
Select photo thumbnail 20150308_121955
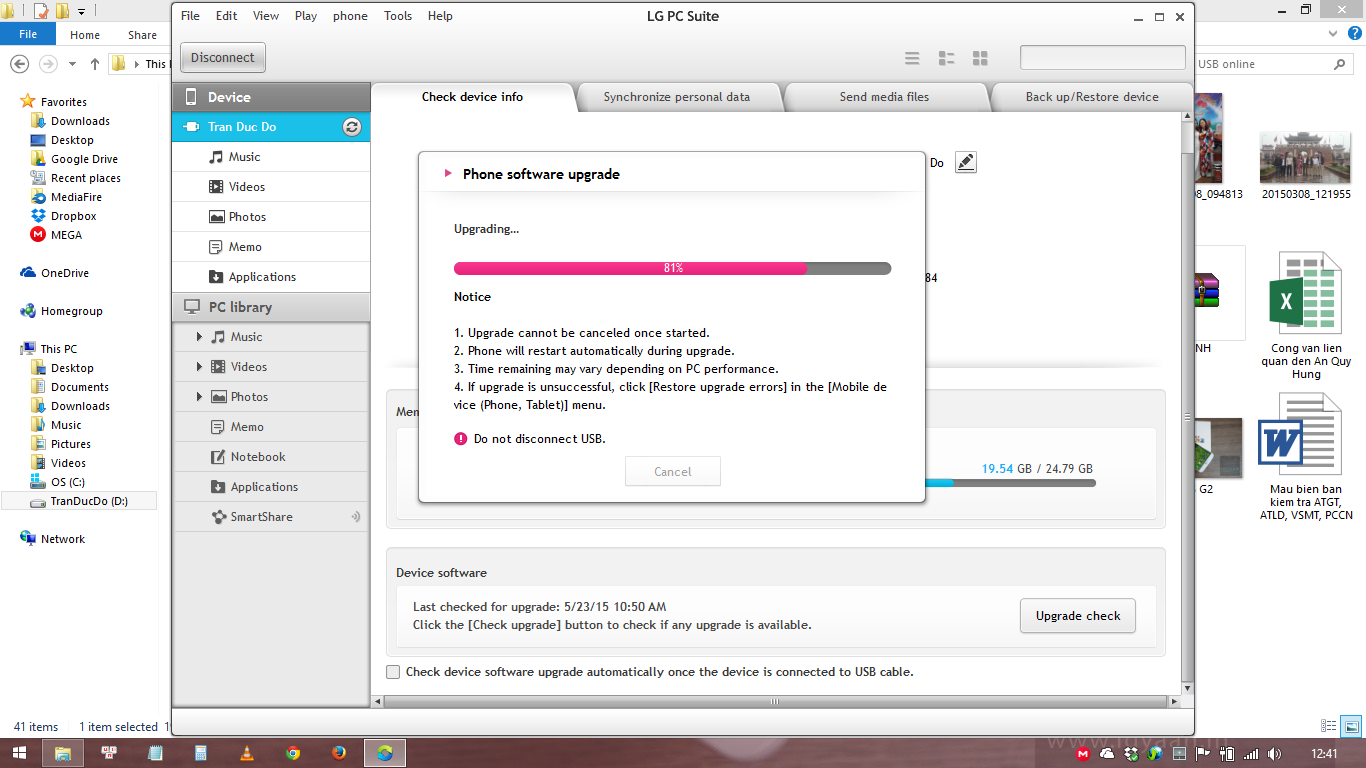click(1306, 165)
